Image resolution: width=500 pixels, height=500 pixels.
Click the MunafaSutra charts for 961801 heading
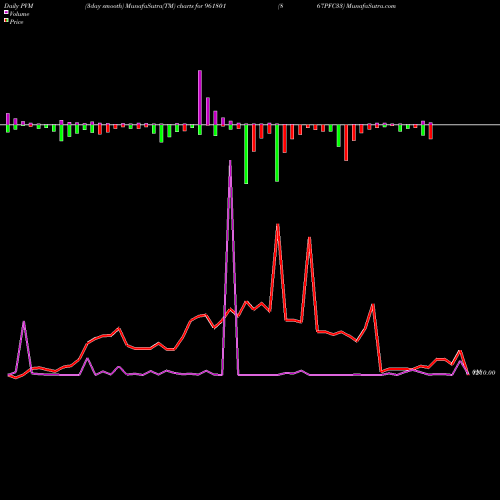coord(155,6)
